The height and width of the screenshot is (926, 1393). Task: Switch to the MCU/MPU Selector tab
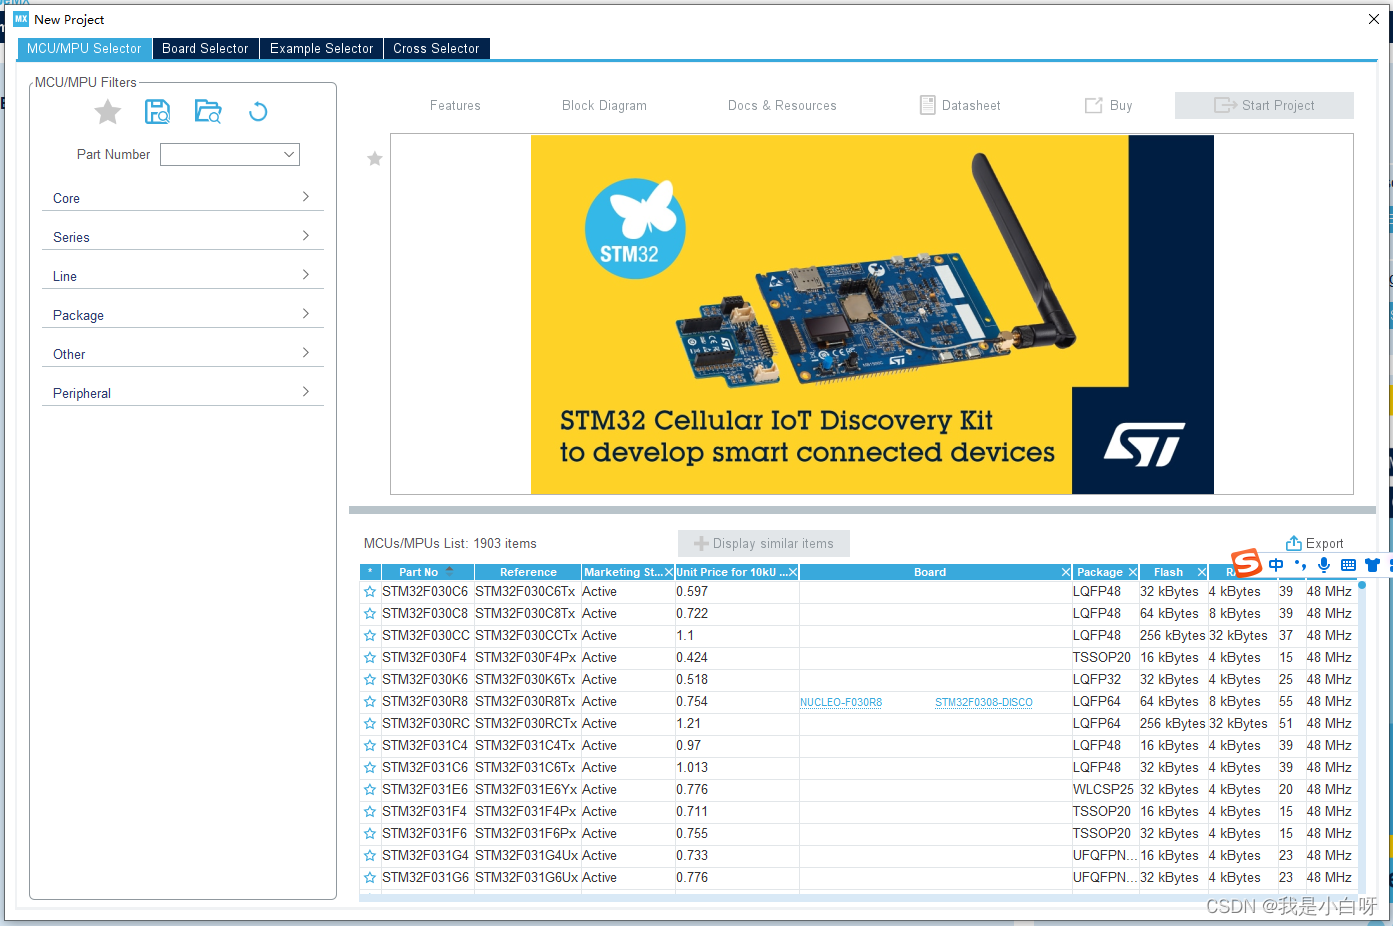pyautogui.click(x=84, y=48)
